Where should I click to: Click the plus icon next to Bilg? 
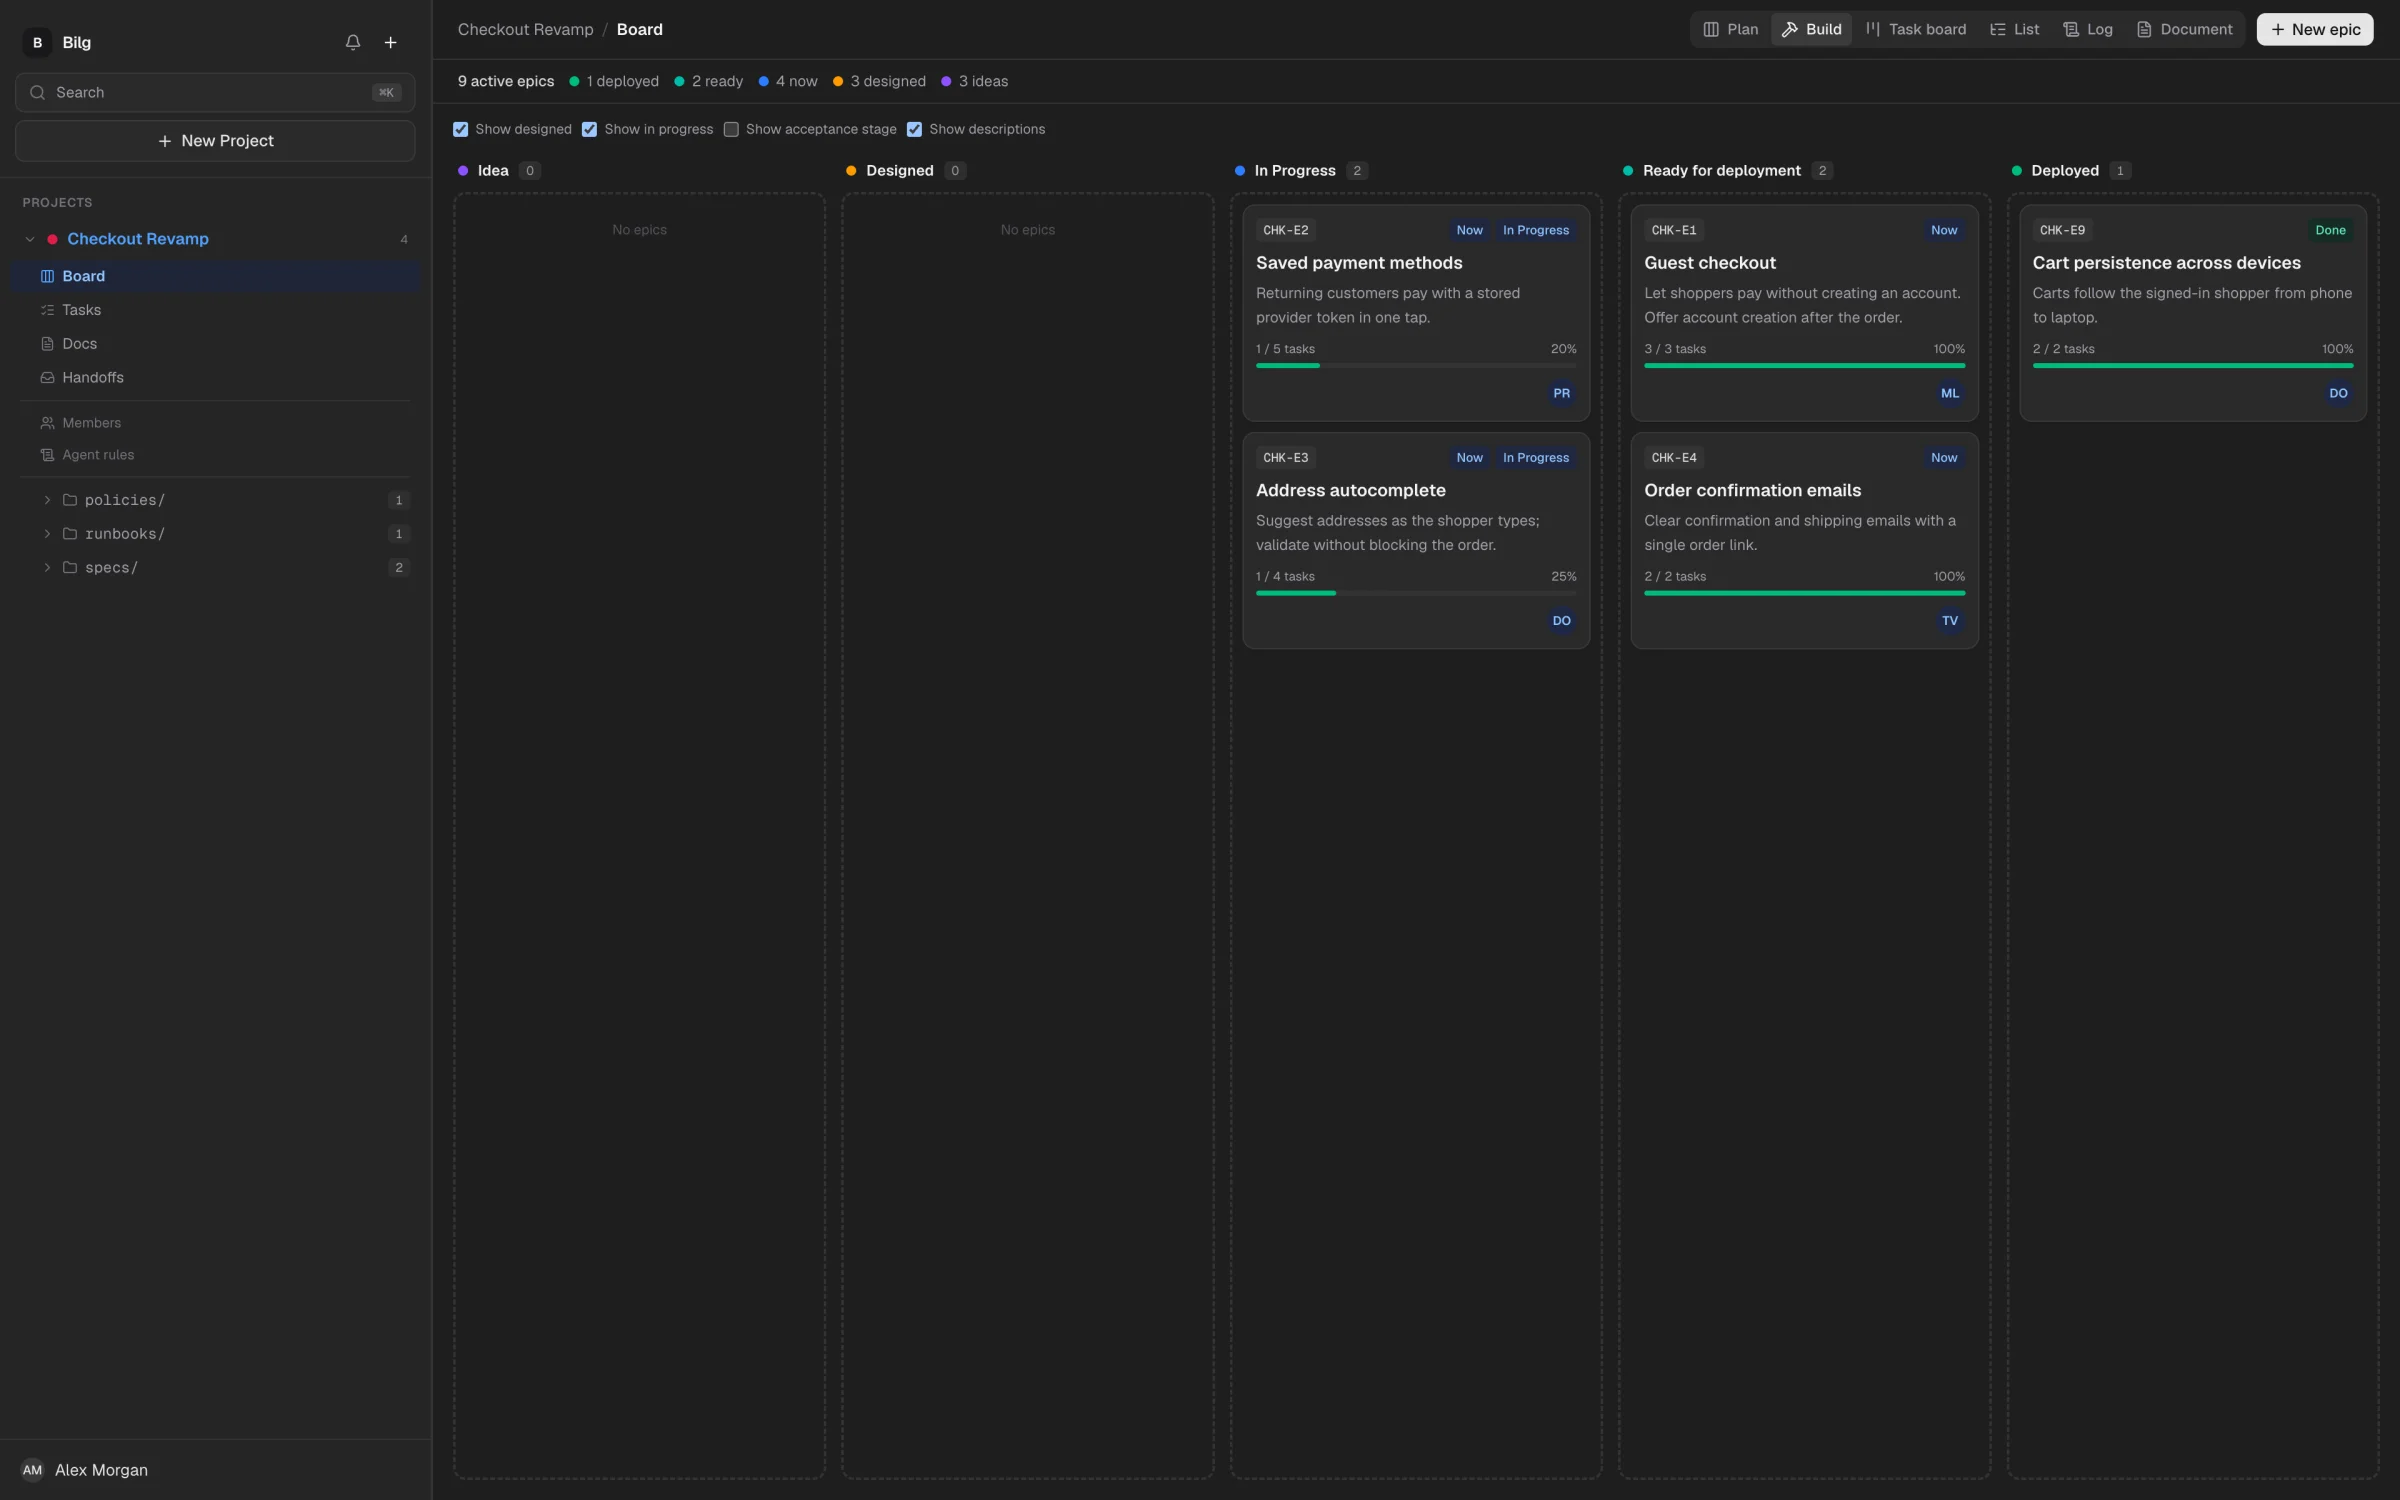(391, 42)
